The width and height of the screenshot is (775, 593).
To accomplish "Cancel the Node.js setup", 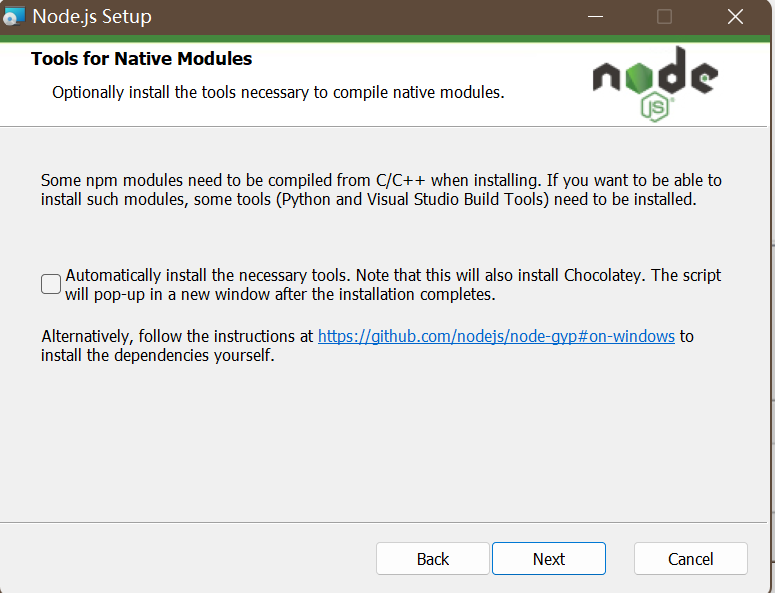I will (690, 559).
